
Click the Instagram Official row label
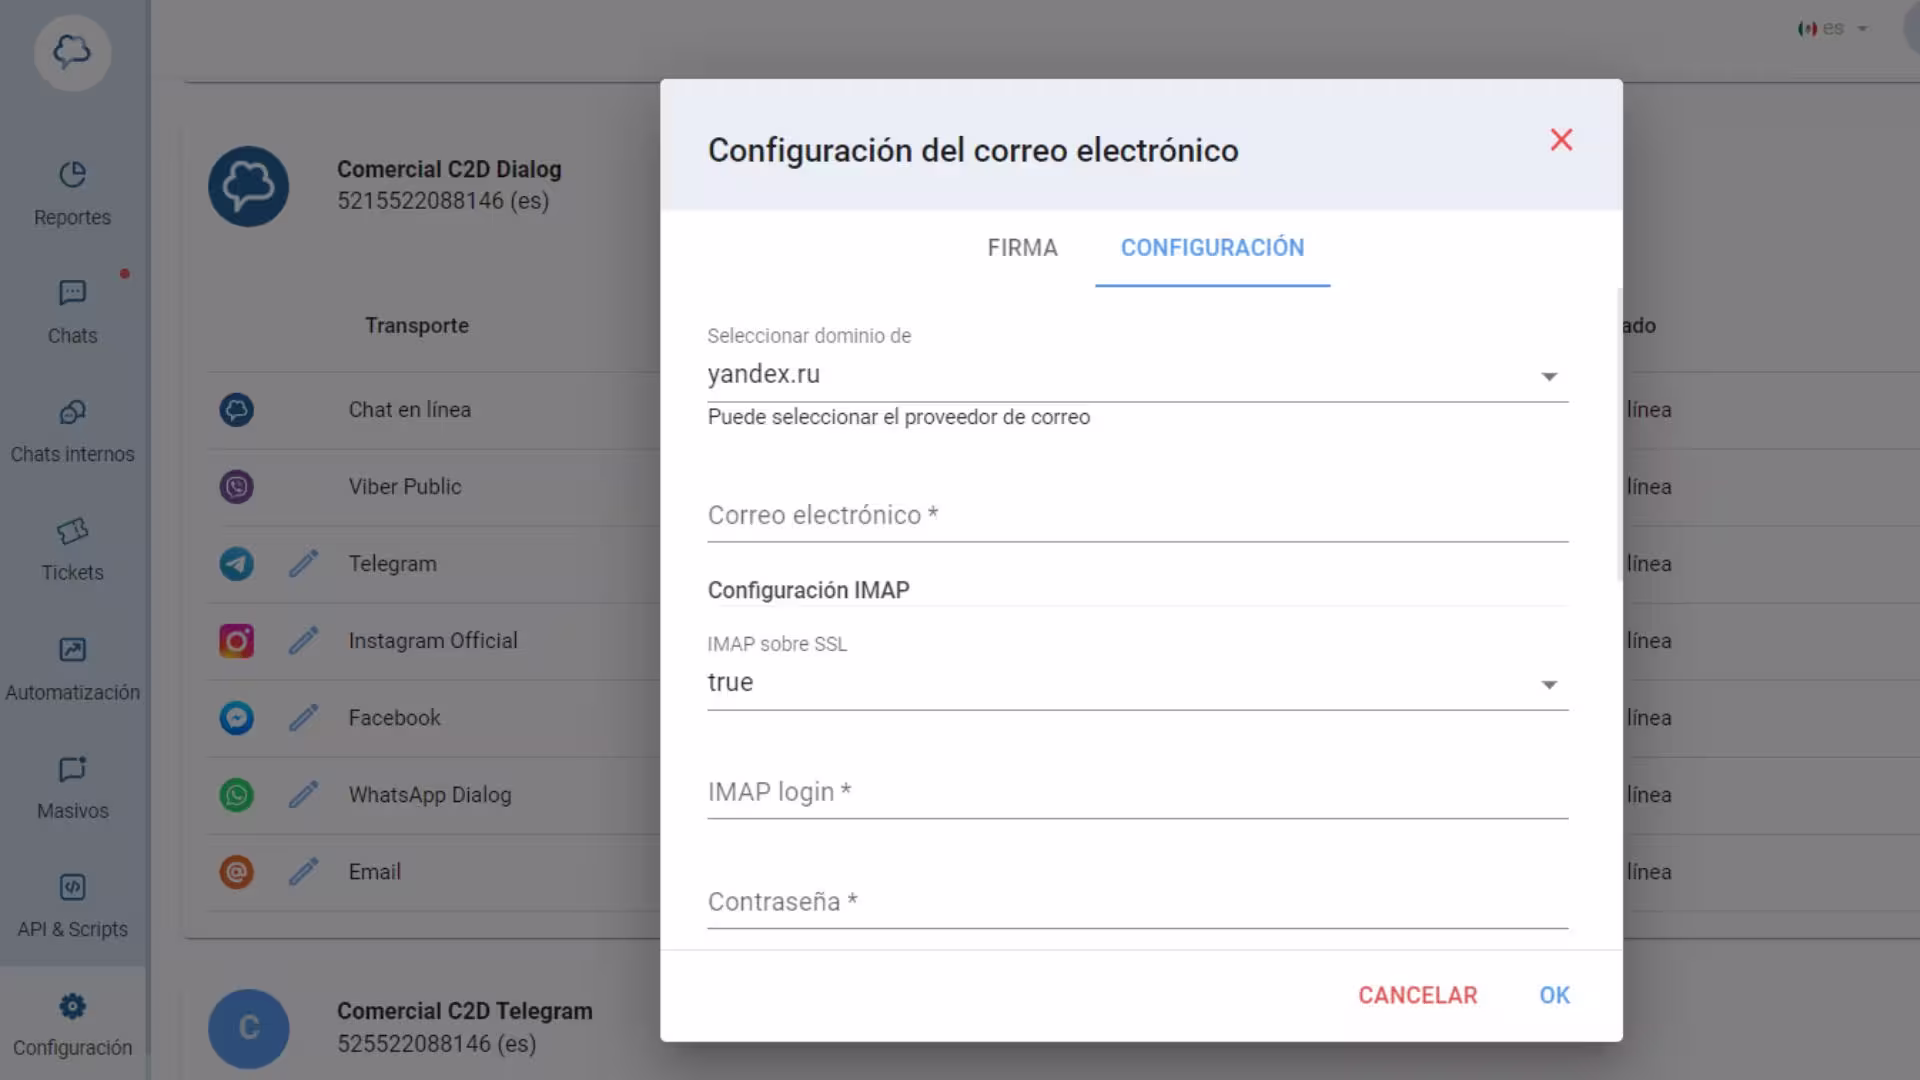coord(433,641)
